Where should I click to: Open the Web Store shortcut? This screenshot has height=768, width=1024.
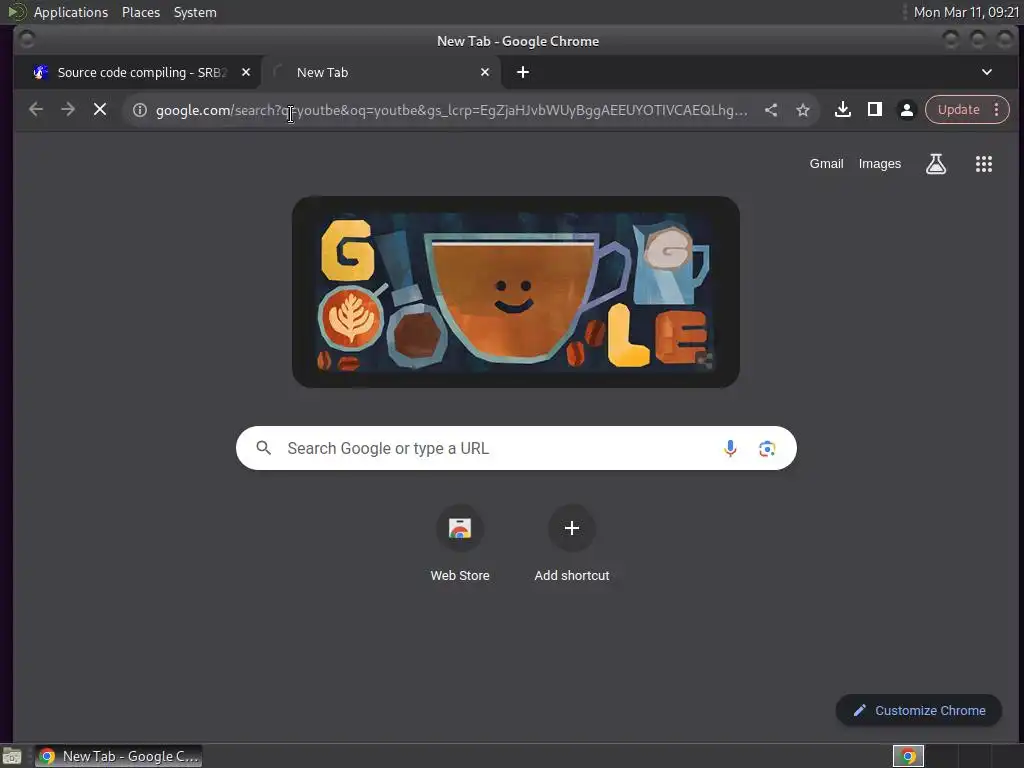pos(460,544)
